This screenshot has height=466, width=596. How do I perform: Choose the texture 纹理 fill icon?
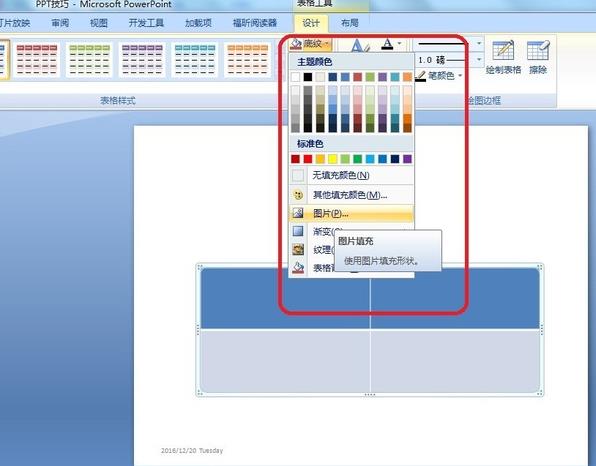point(298,249)
